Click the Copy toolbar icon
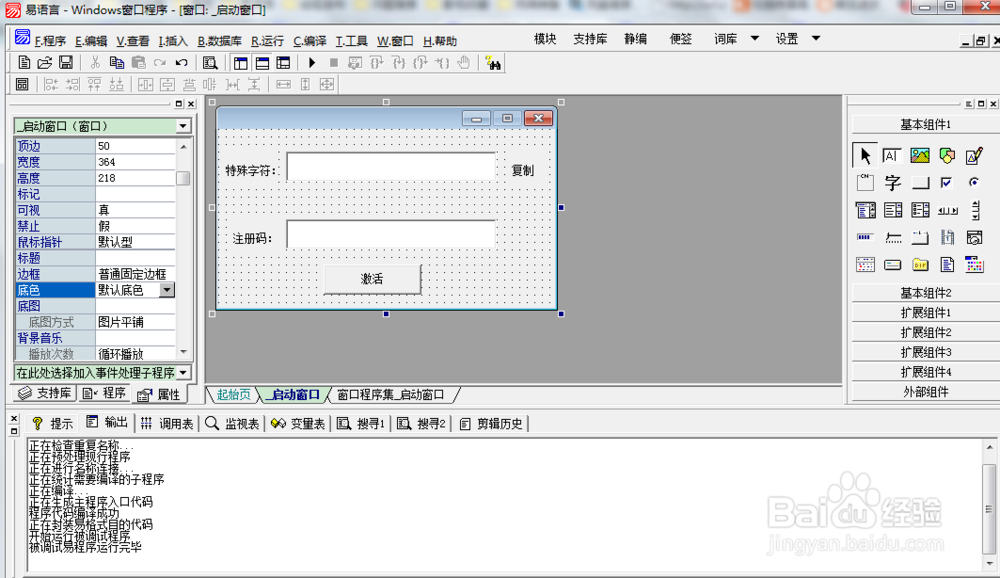The height and width of the screenshot is (578, 1000). coord(117,63)
